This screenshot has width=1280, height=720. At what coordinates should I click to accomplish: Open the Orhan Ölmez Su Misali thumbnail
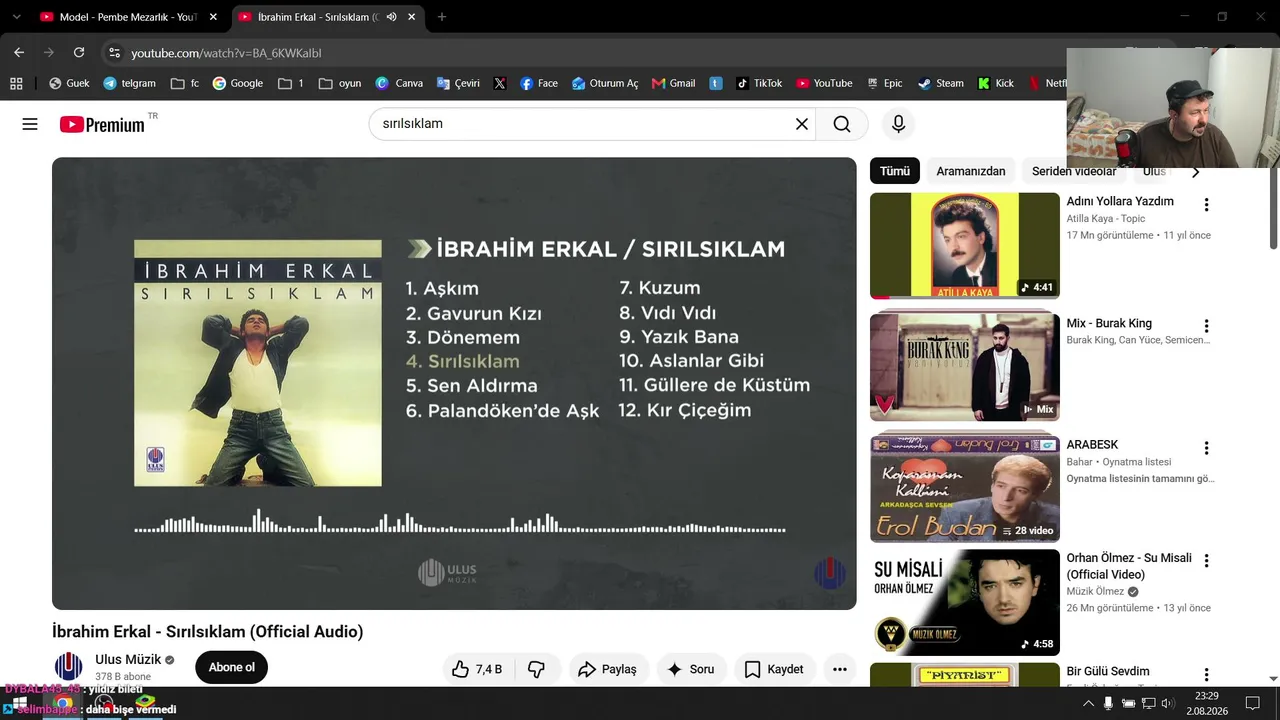pyautogui.click(x=965, y=602)
